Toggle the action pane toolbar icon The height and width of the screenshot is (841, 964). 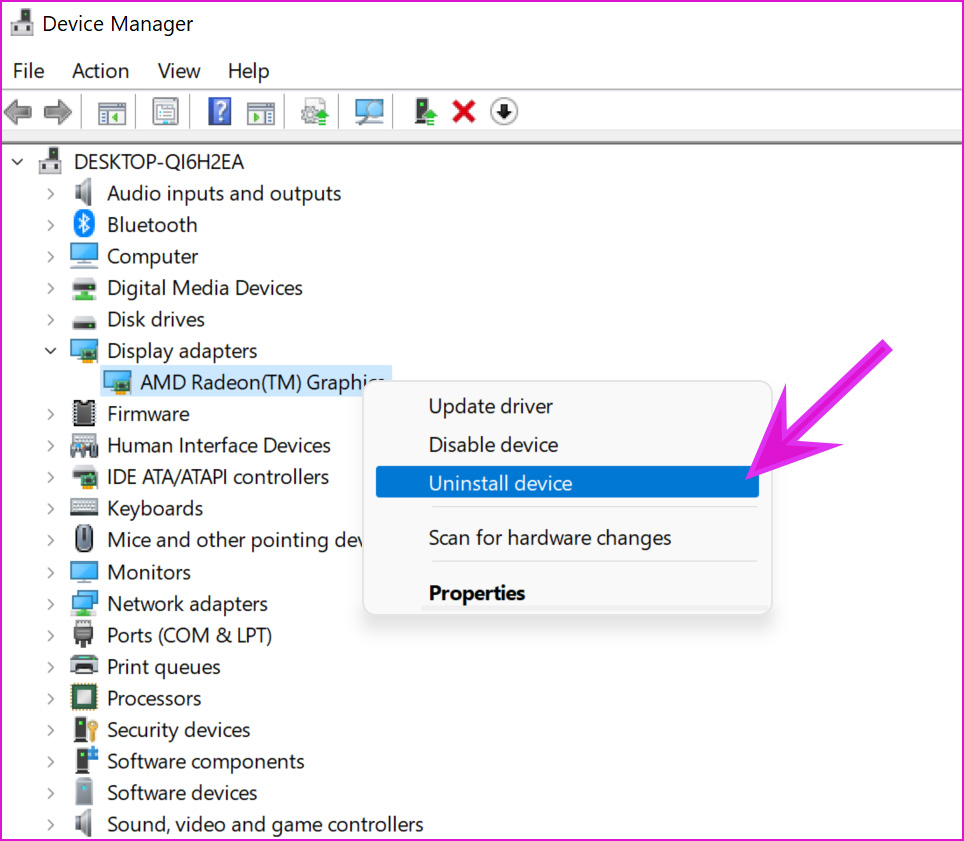[261, 113]
